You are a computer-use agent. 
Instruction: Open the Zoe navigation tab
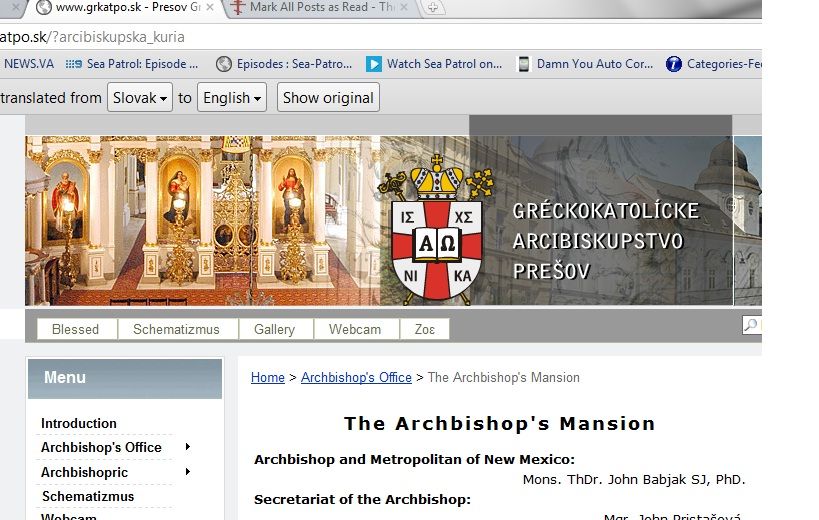(x=425, y=329)
